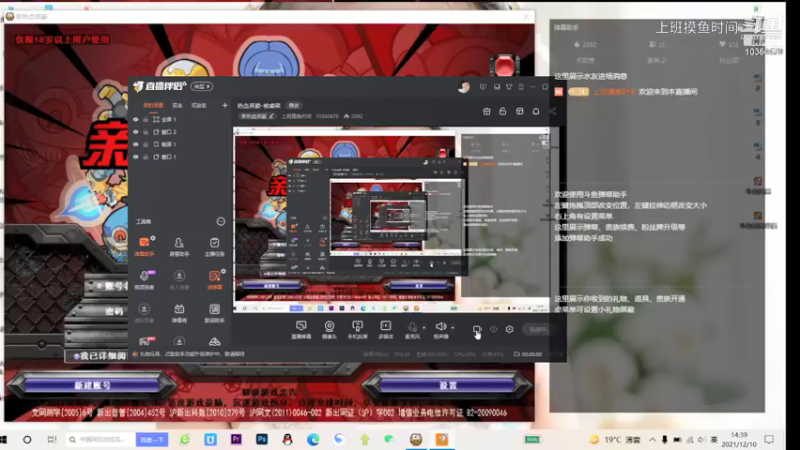
Task: Open the 主播任务 tool
Action: (x=214, y=246)
